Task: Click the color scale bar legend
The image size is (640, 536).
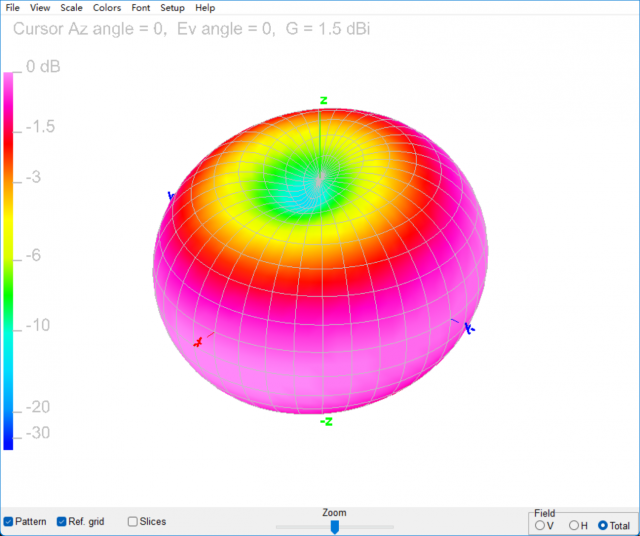Action: click(9, 260)
